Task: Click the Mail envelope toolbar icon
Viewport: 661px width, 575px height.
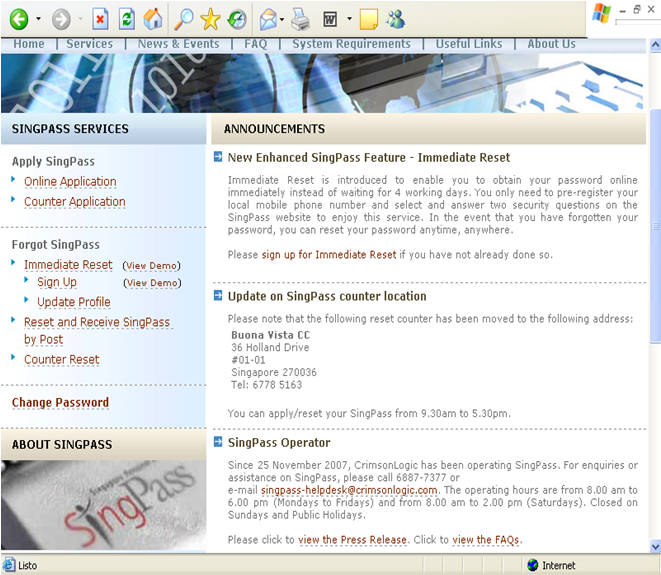Action: (269, 19)
